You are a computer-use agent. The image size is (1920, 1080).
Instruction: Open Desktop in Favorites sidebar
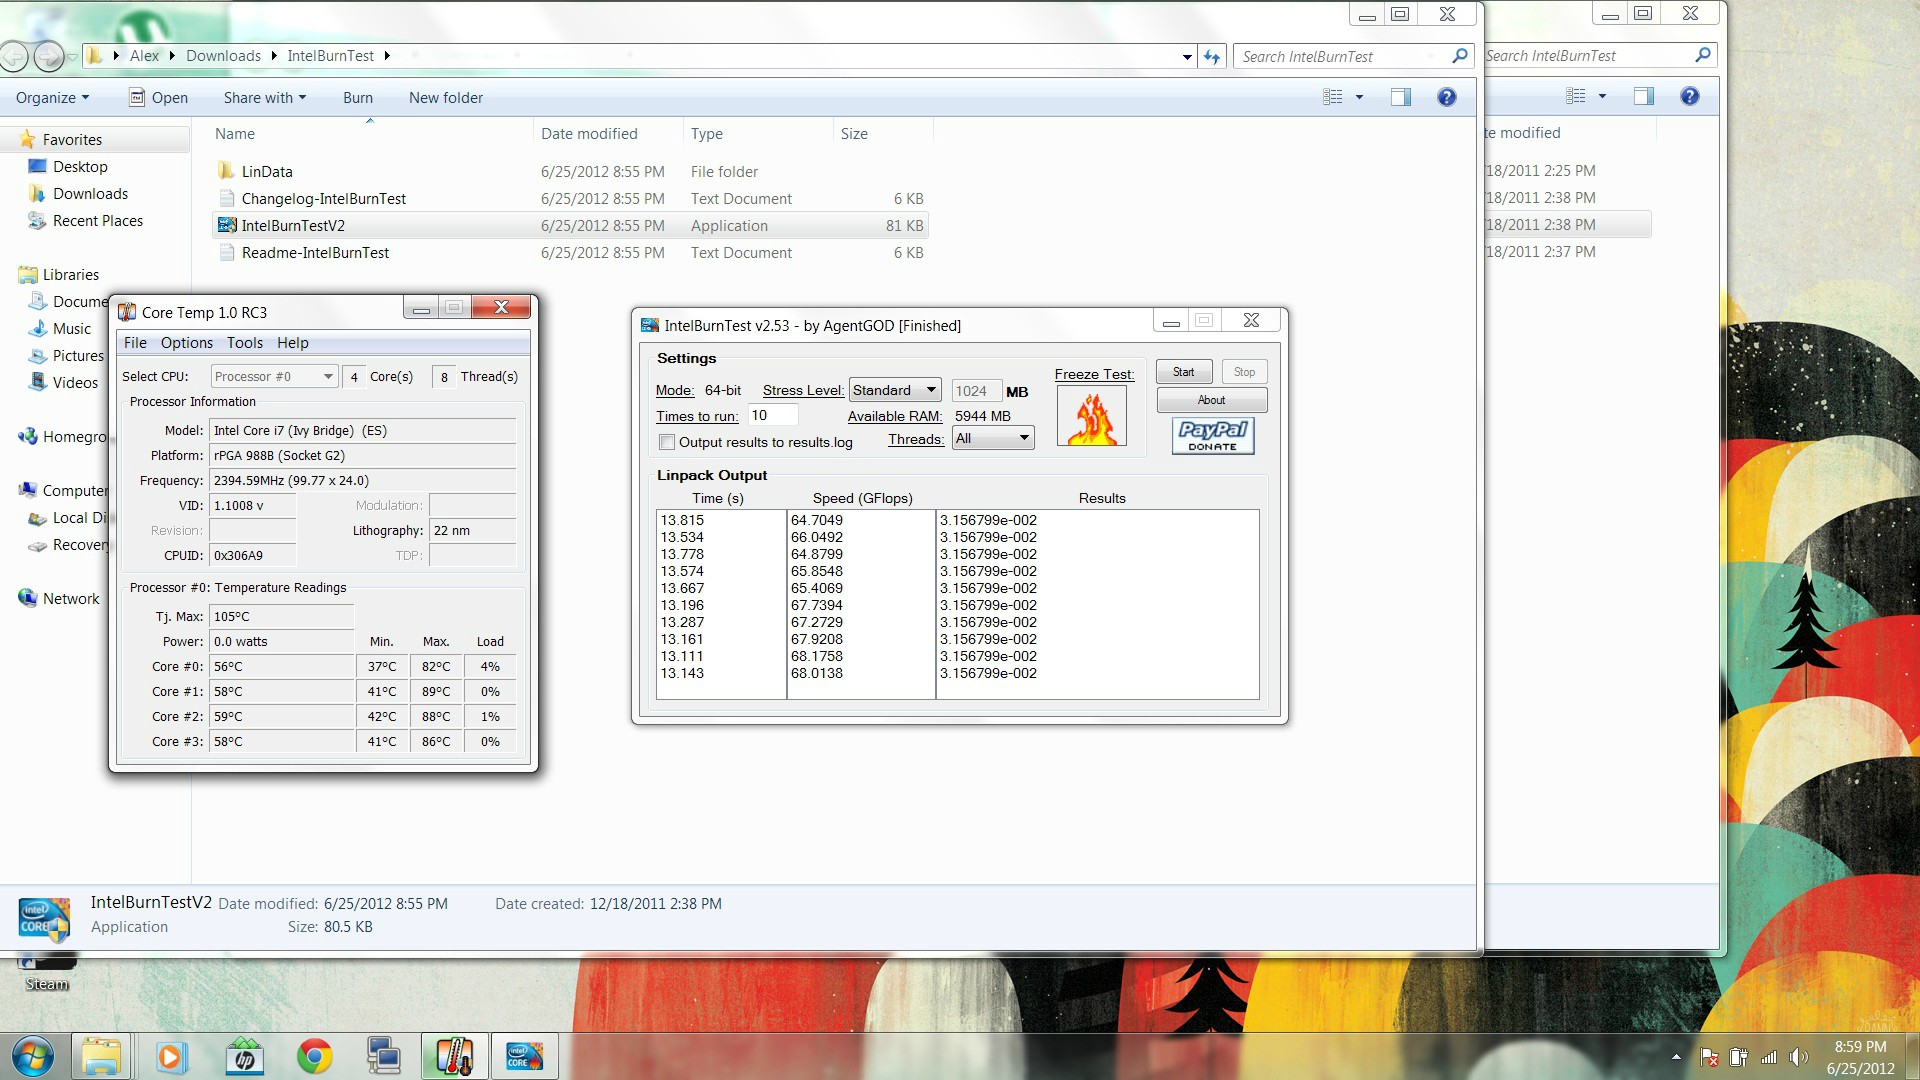[x=80, y=166]
